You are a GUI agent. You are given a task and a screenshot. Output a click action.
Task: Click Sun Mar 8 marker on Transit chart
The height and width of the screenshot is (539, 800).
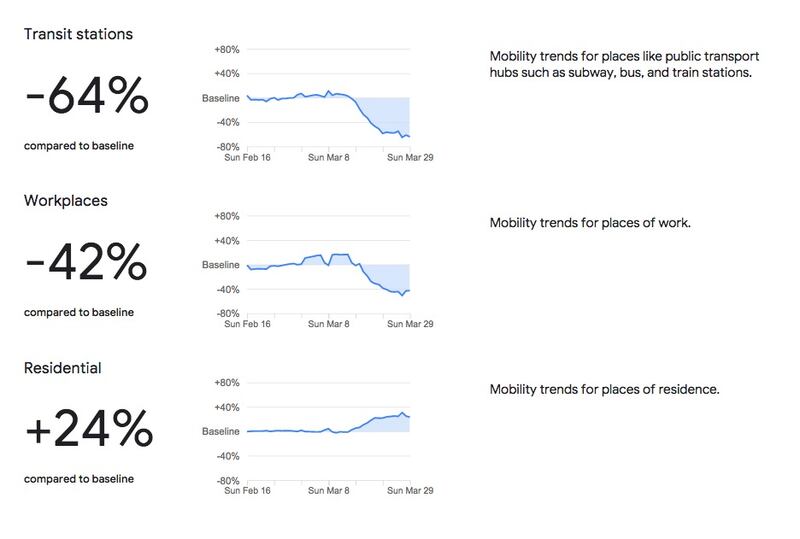(x=329, y=157)
